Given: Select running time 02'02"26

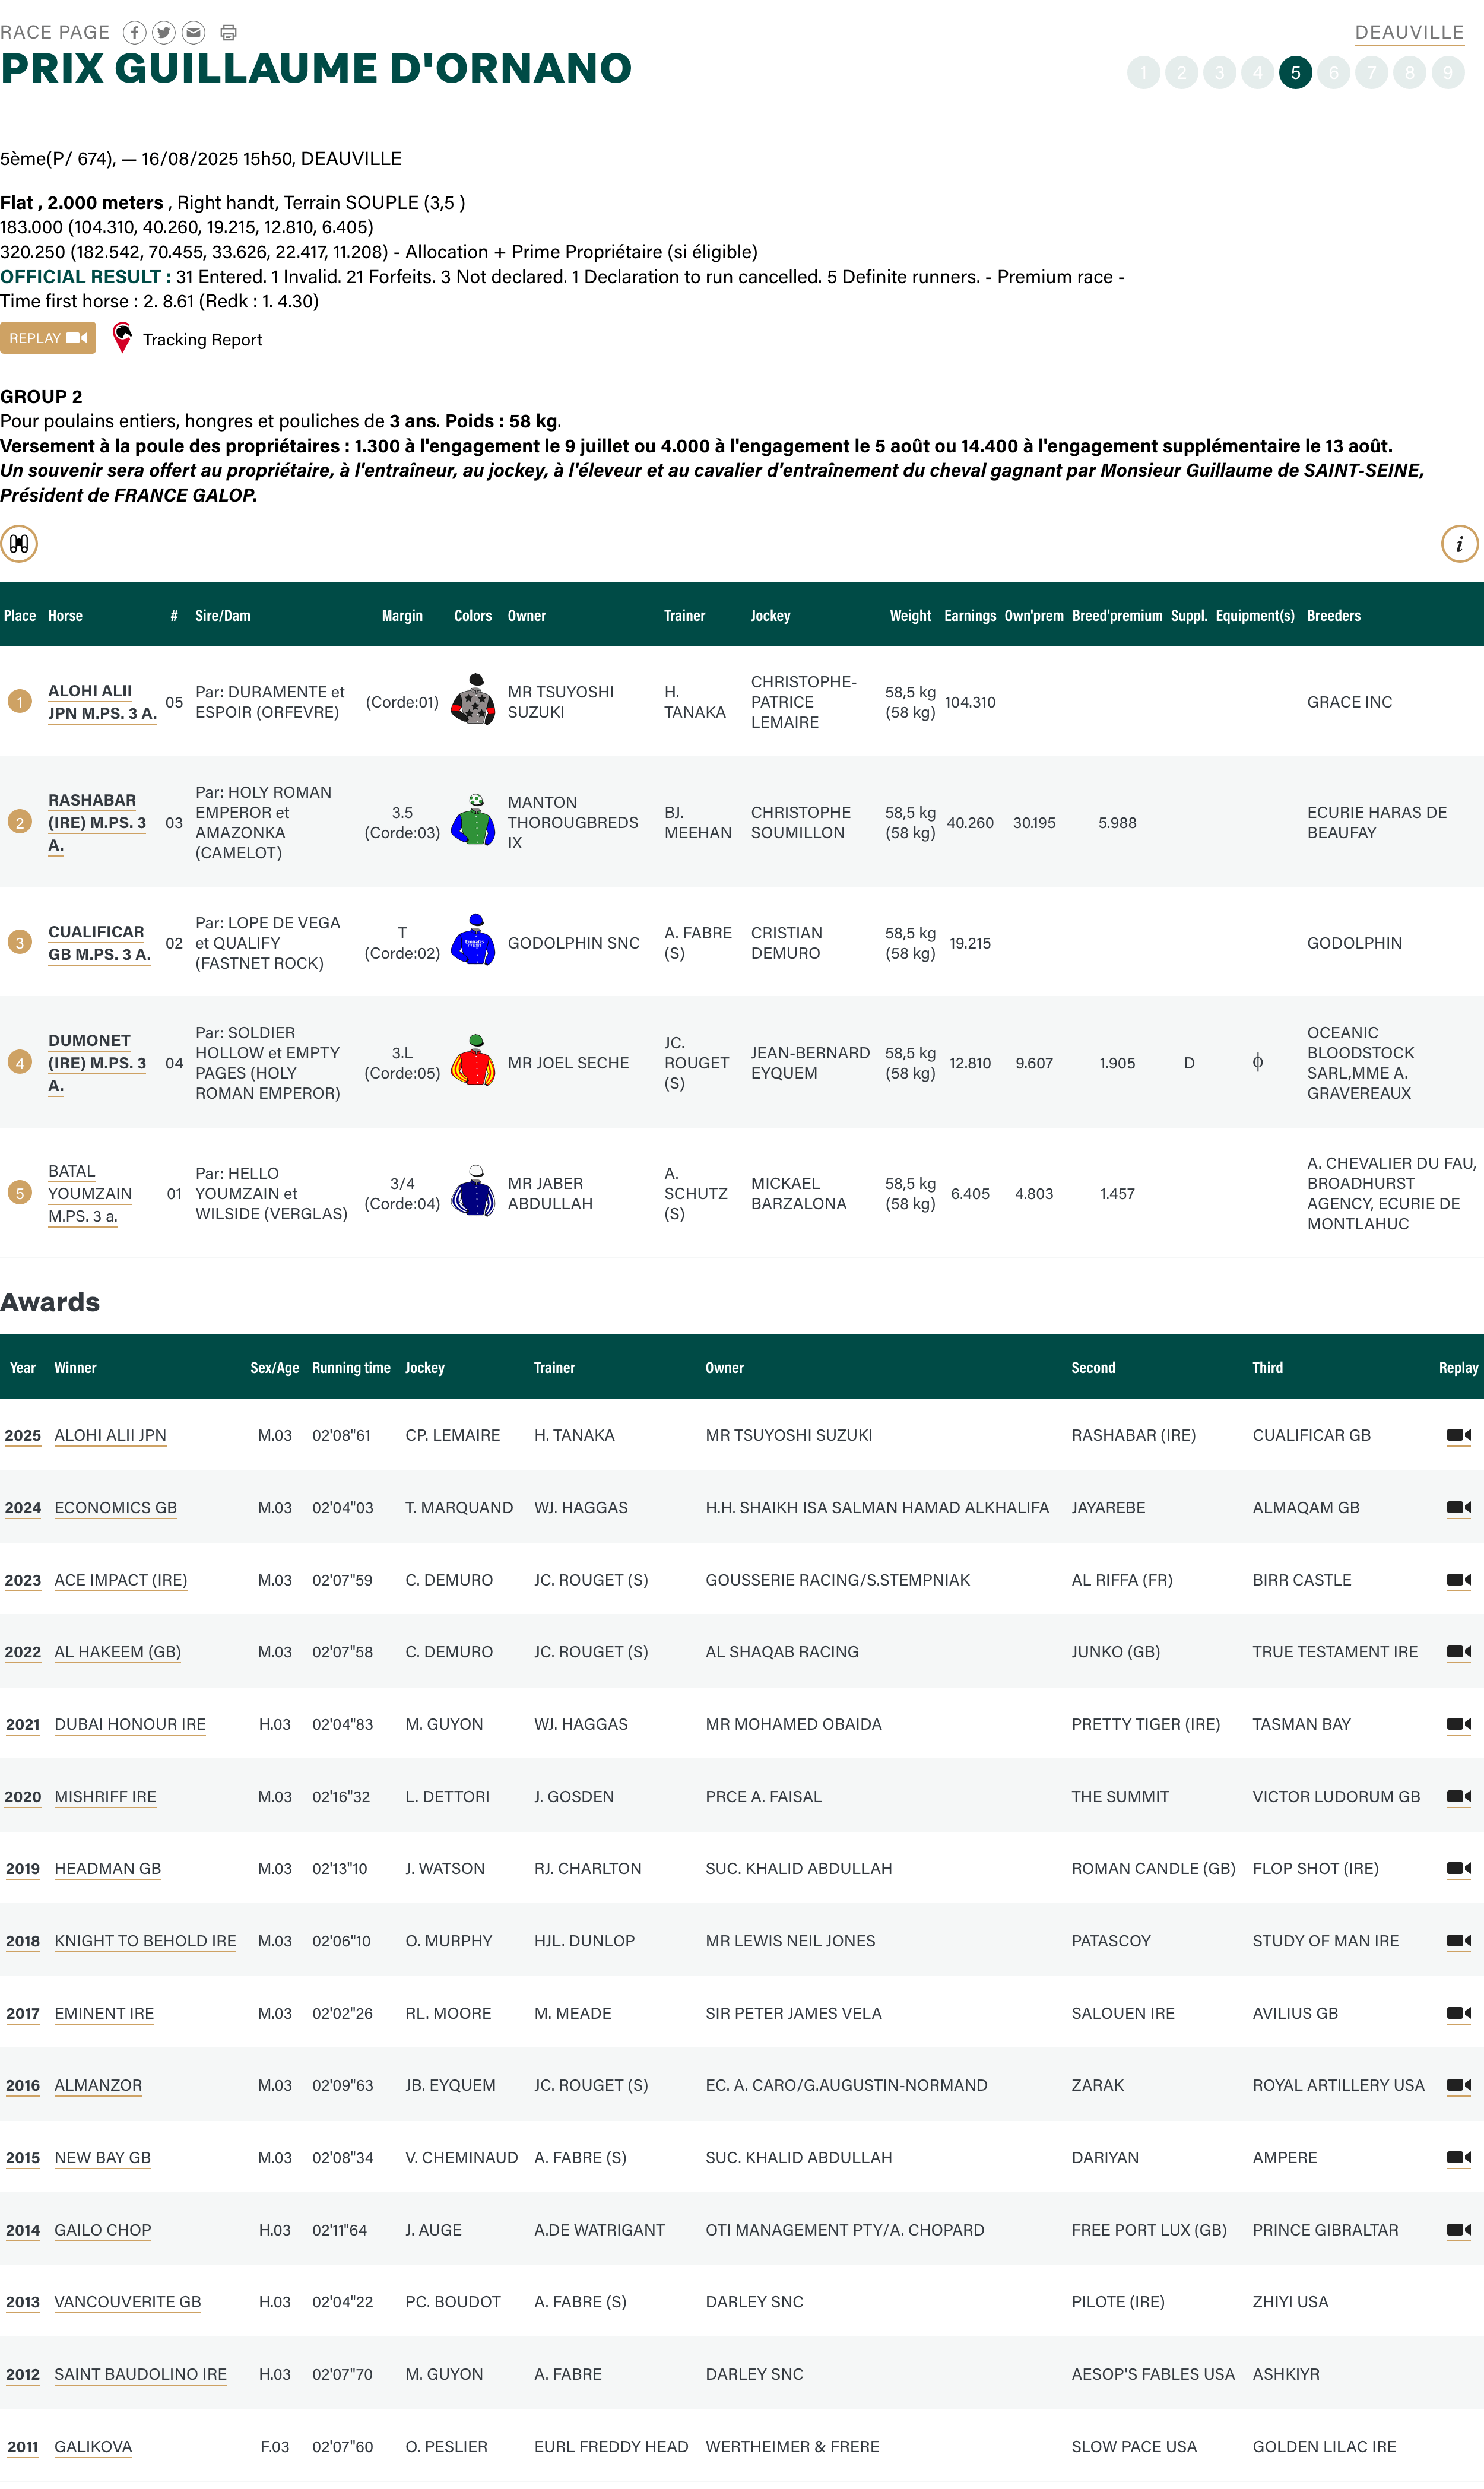Looking at the screenshot, I should click(x=342, y=2014).
